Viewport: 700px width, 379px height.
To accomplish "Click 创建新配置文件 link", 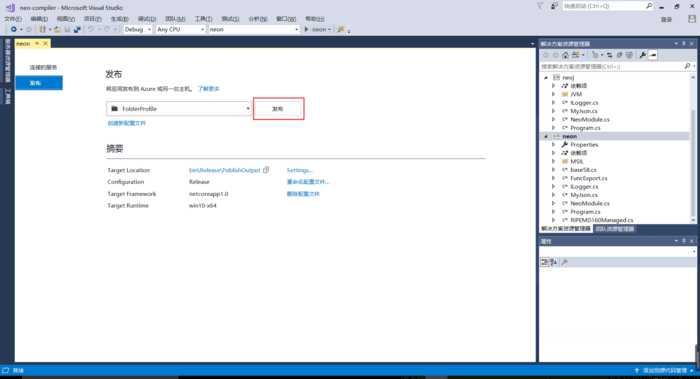I will [127, 123].
